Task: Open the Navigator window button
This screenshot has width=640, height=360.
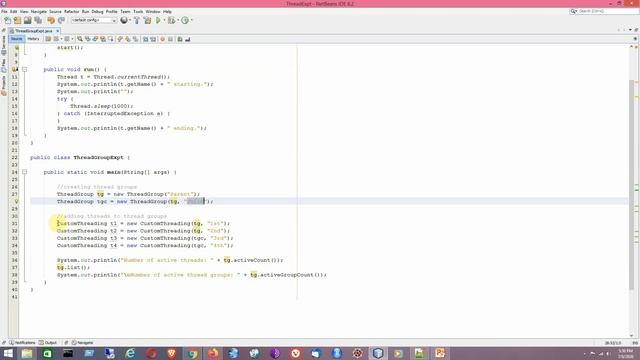Action: click(x=82, y=343)
